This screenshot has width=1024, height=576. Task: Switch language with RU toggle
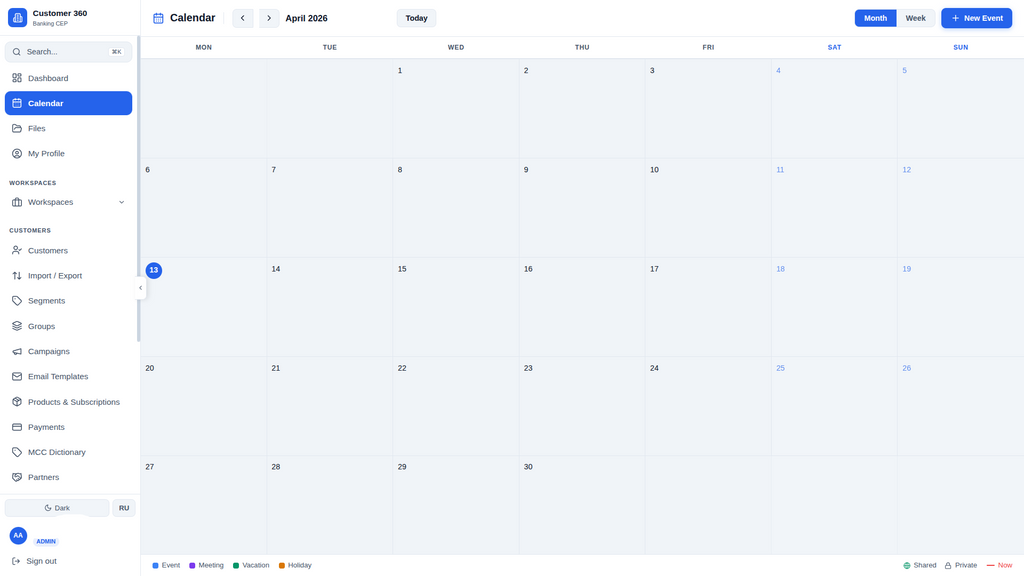[x=124, y=508]
